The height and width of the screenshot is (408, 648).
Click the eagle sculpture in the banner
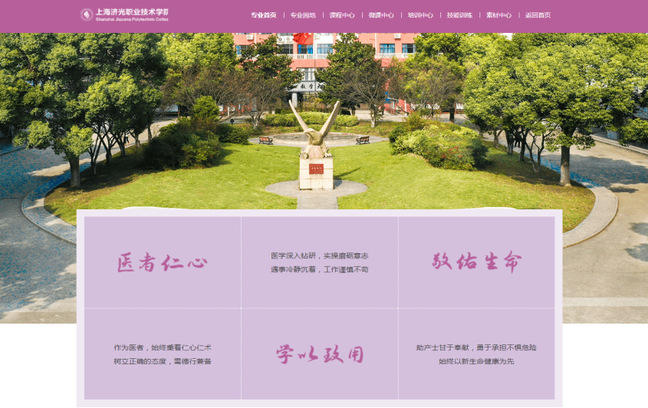315,125
